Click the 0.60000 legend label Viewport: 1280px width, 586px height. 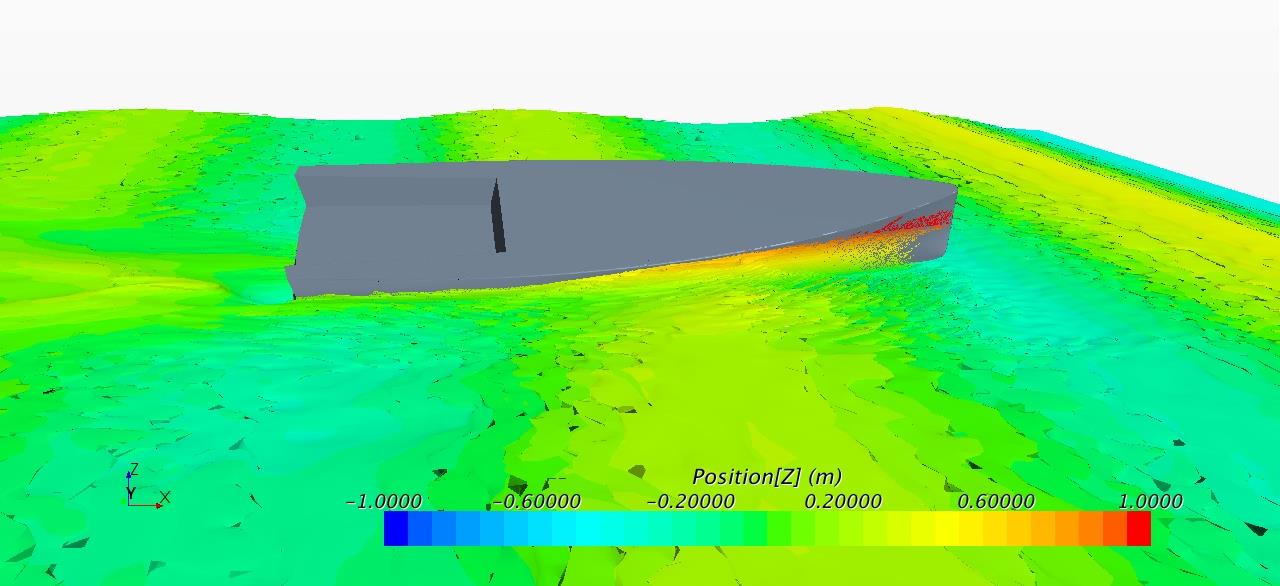[x=996, y=501]
